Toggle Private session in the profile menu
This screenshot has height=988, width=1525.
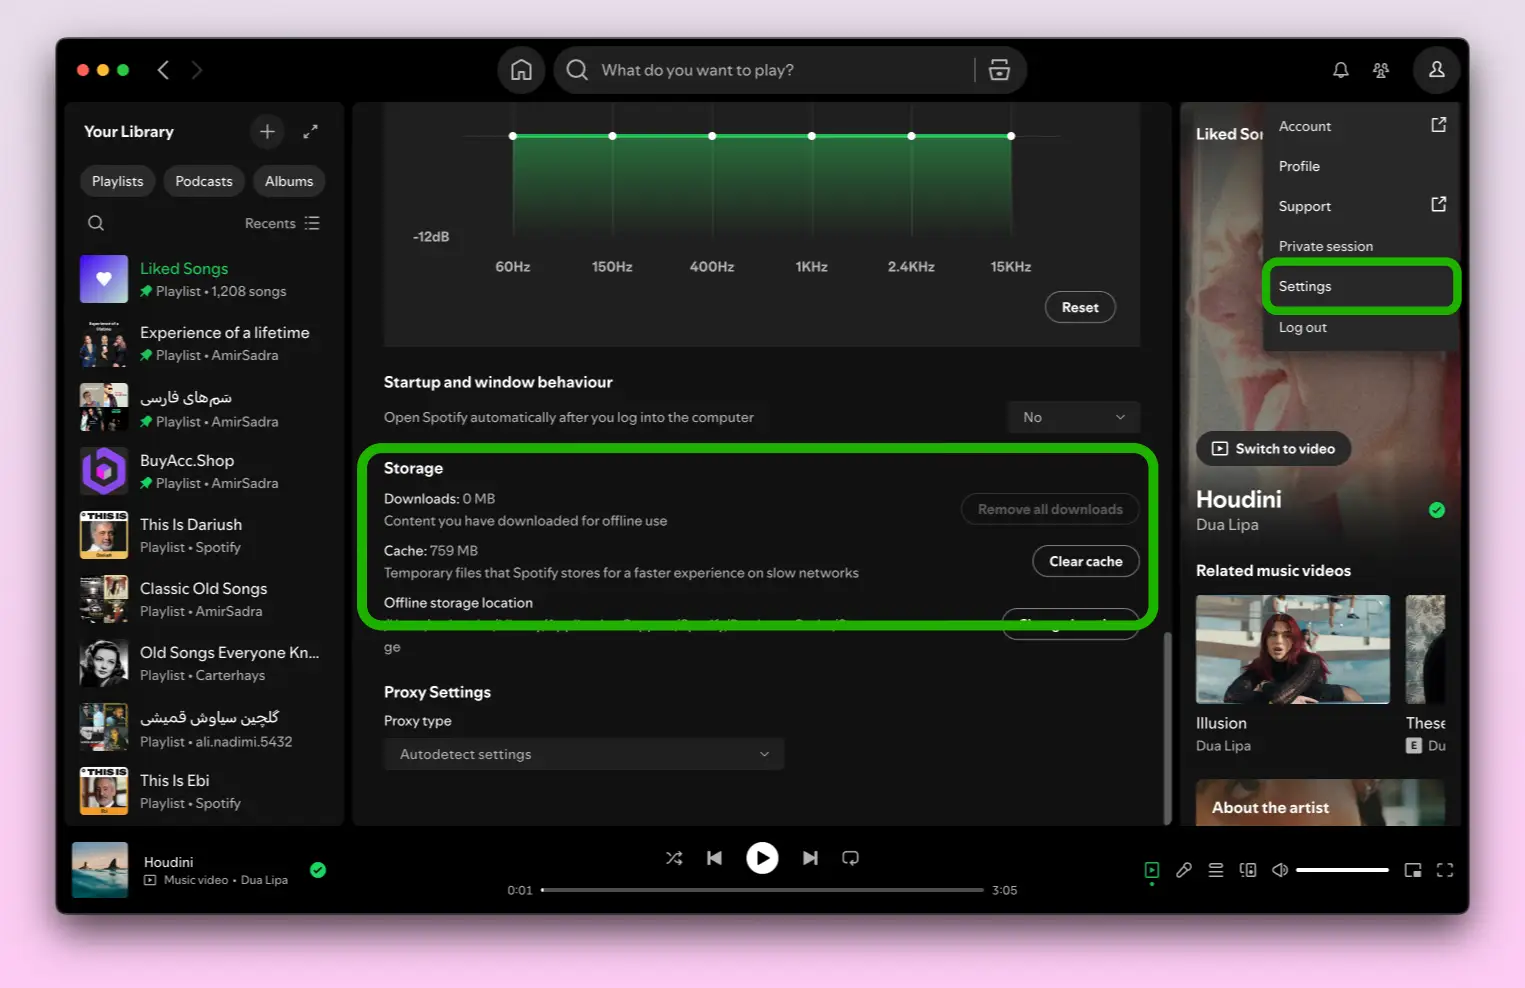tap(1326, 246)
